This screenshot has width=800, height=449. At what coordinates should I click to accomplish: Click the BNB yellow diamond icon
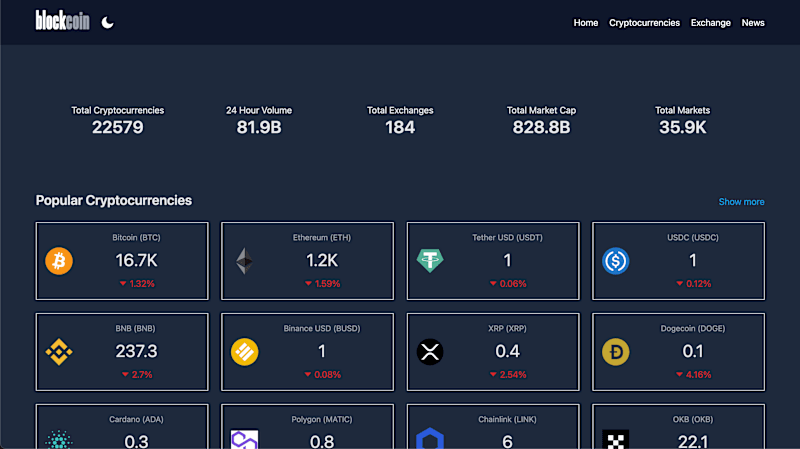click(x=59, y=352)
